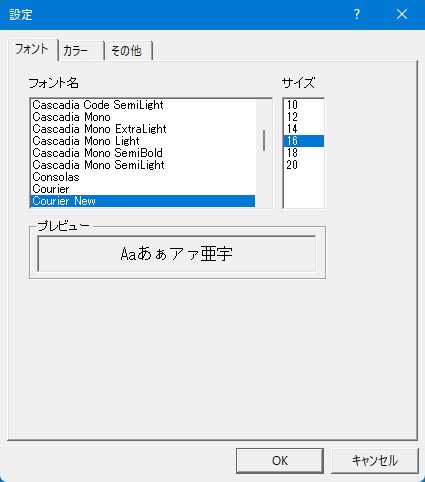
Task: Set font size to 10
Action: [x=303, y=105]
